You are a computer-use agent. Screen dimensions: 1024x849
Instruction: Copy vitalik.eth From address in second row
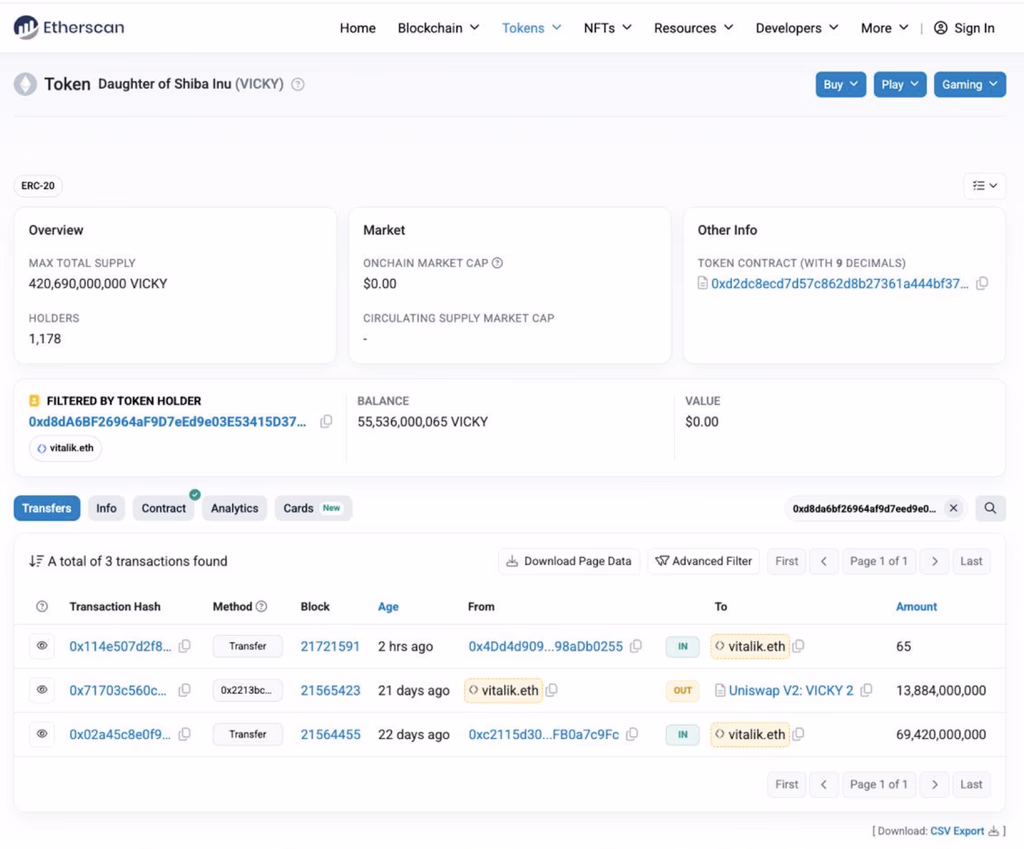coord(552,690)
